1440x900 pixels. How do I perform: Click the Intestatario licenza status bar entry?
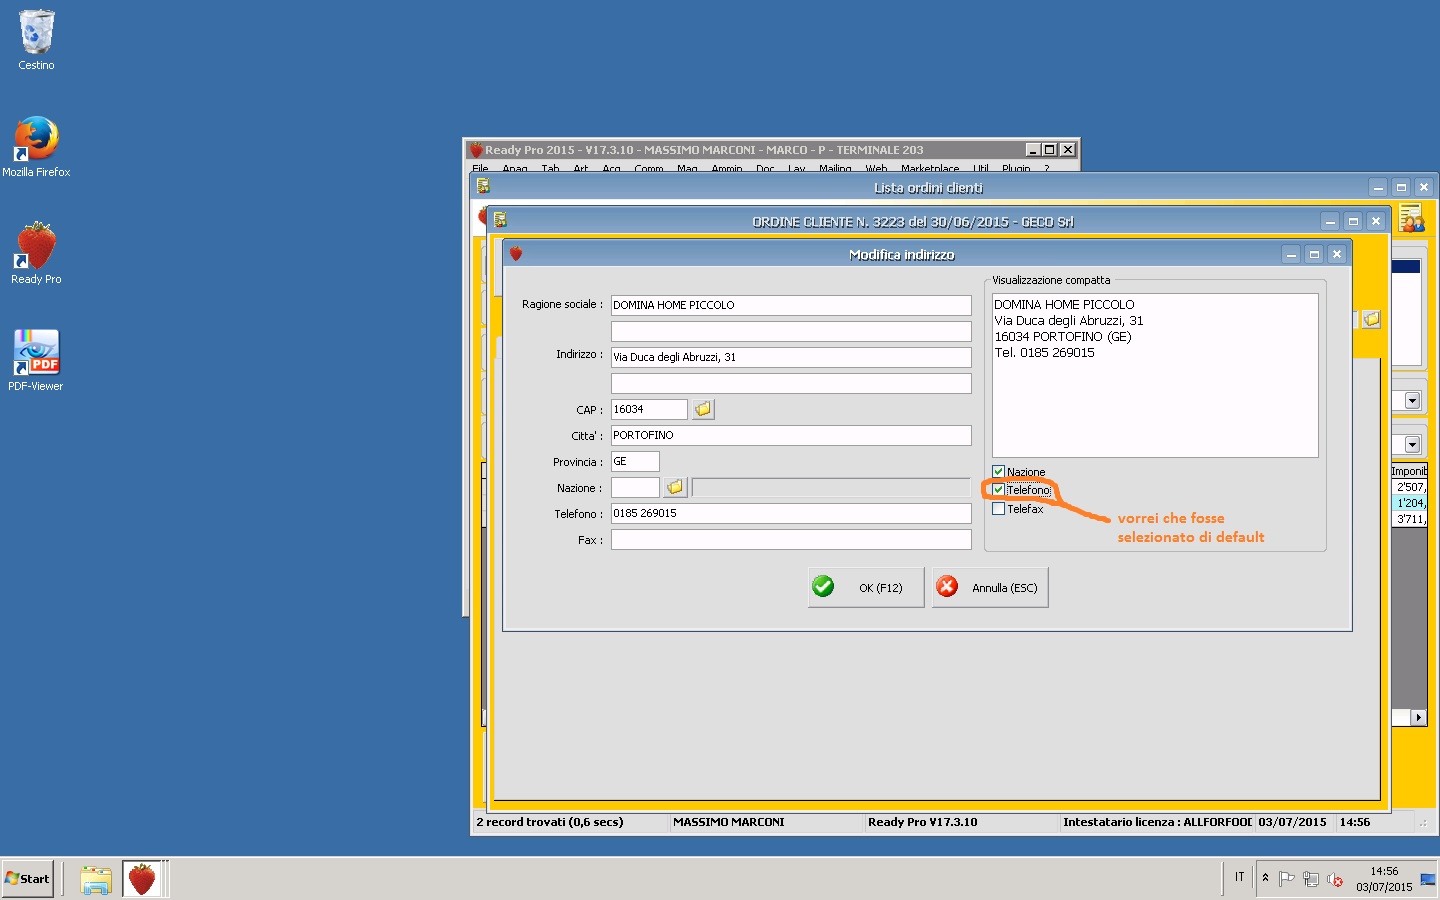pos(1157,822)
